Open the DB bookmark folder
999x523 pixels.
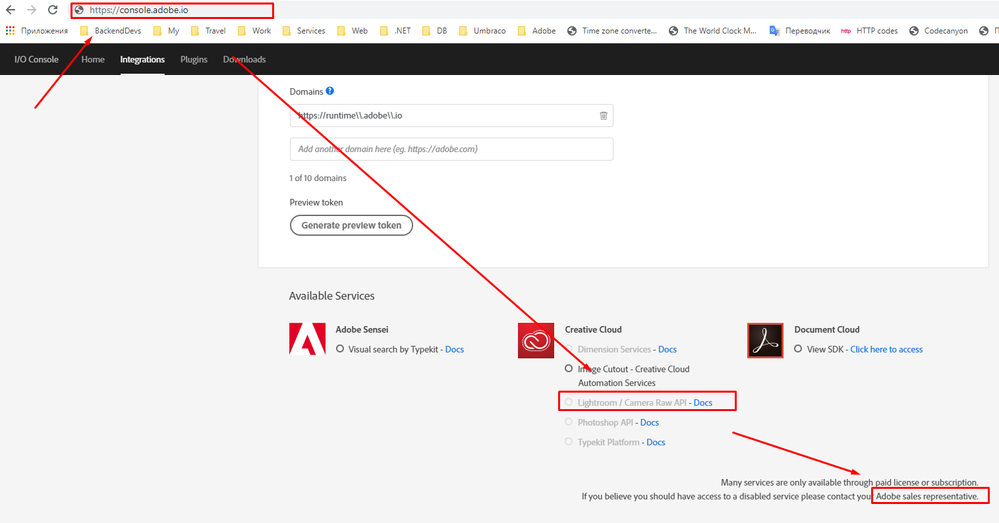coord(435,31)
